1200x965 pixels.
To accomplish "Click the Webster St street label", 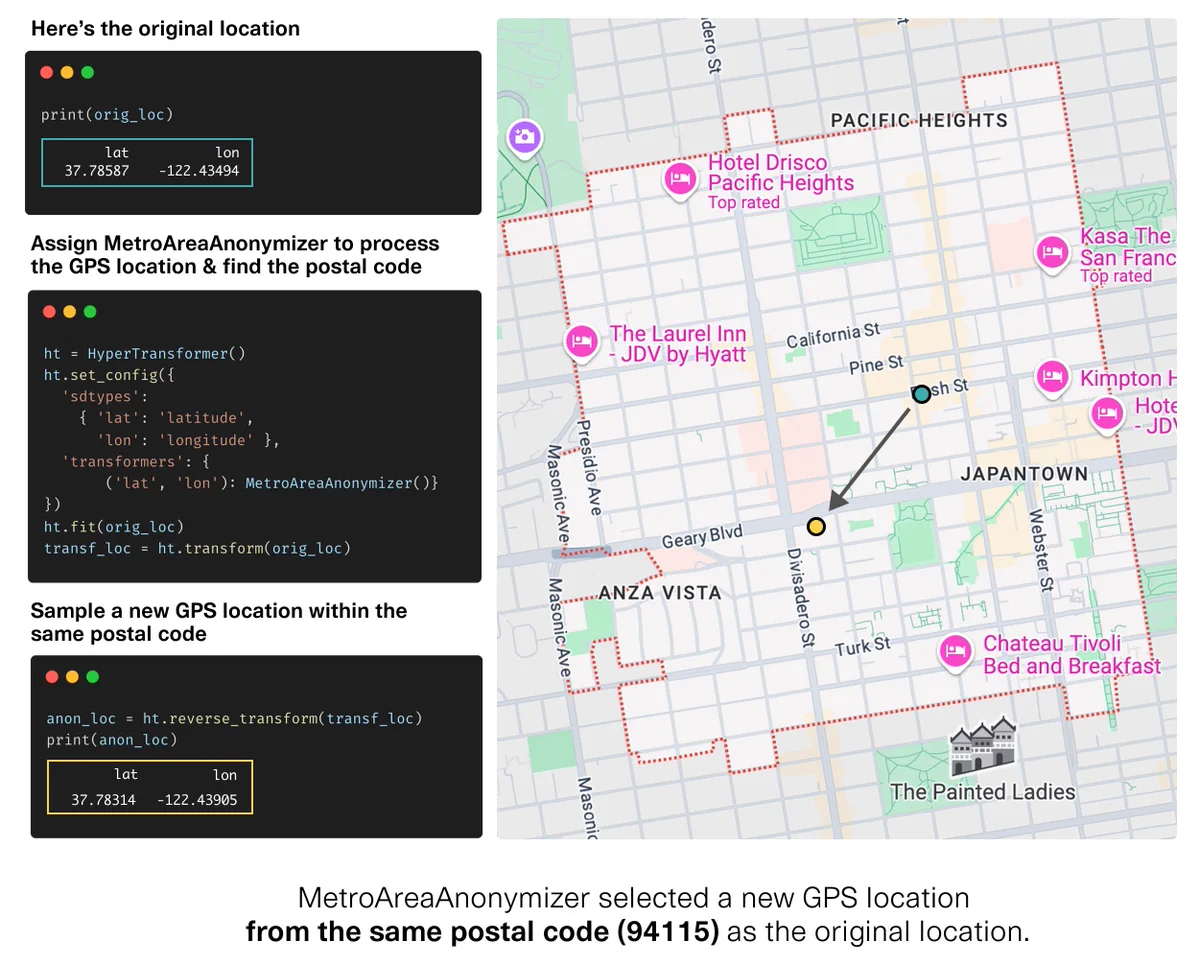I will pyautogui.click(x=1040, y=549).
